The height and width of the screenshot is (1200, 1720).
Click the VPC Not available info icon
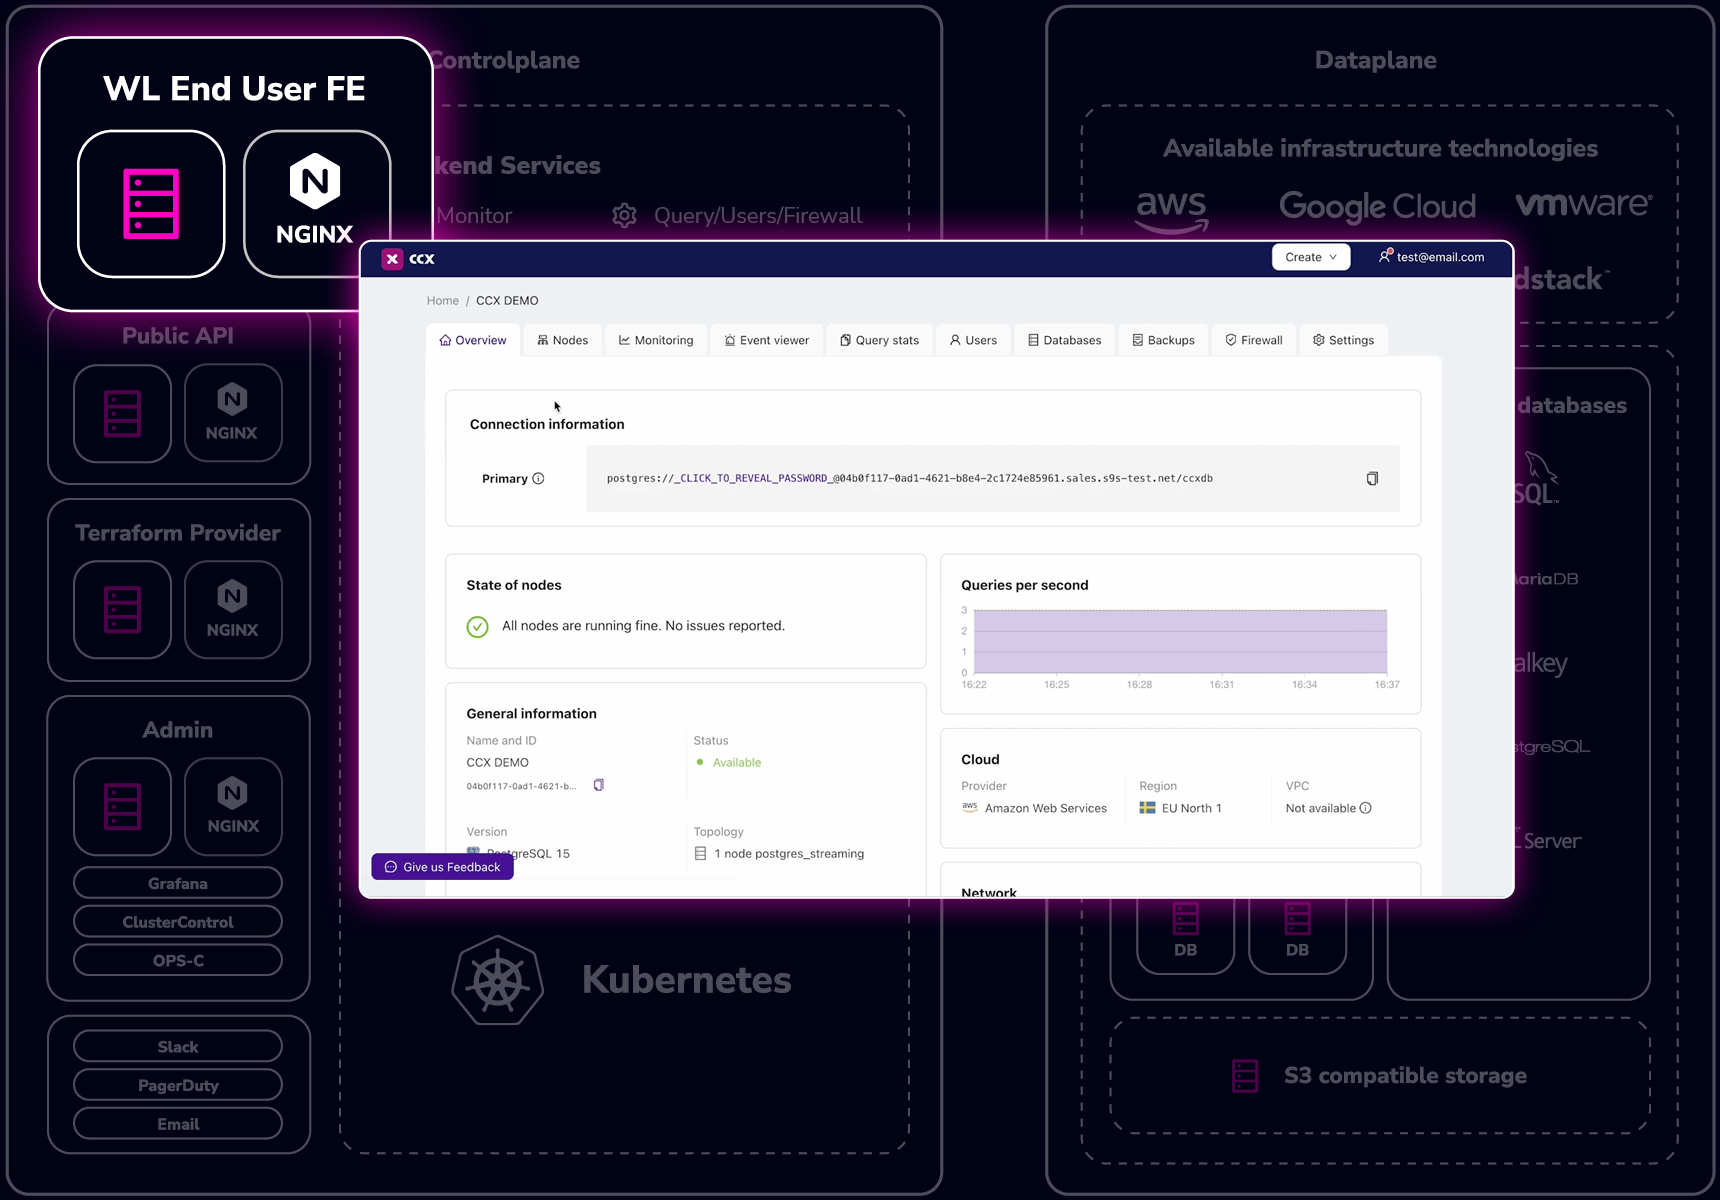1366,808
